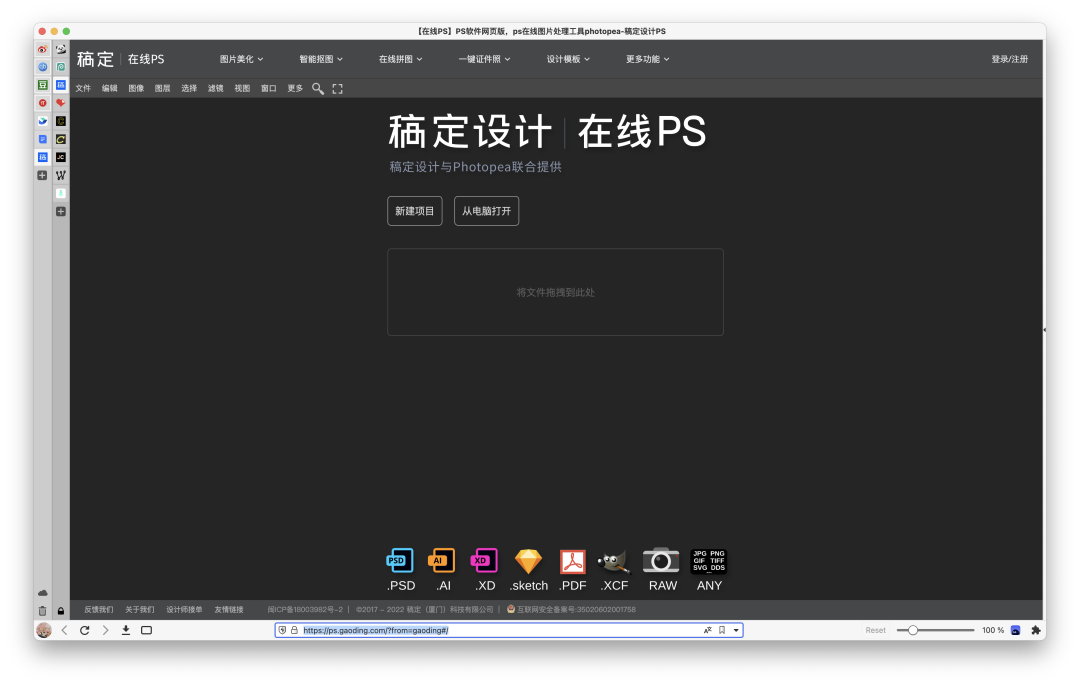Click the RAW camera icon
Screen dimensions: 1080x685
[661, 561]
